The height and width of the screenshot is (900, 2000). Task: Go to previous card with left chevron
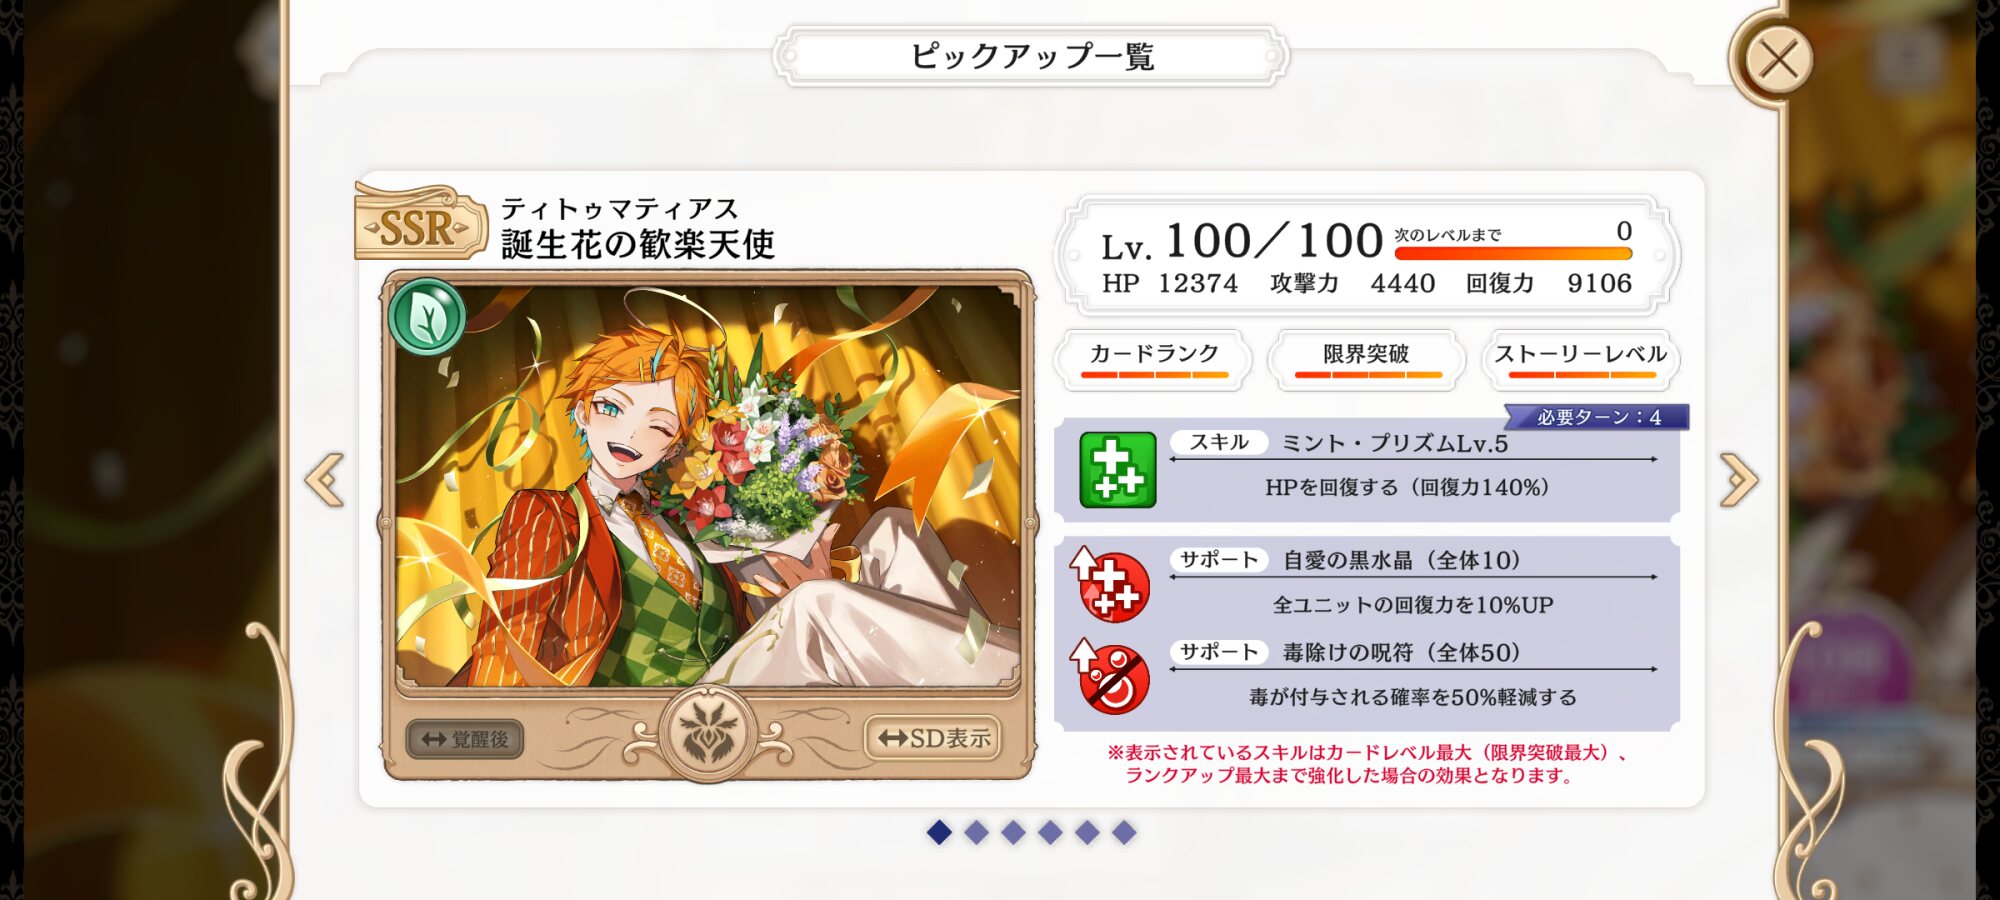coord(325,480)
